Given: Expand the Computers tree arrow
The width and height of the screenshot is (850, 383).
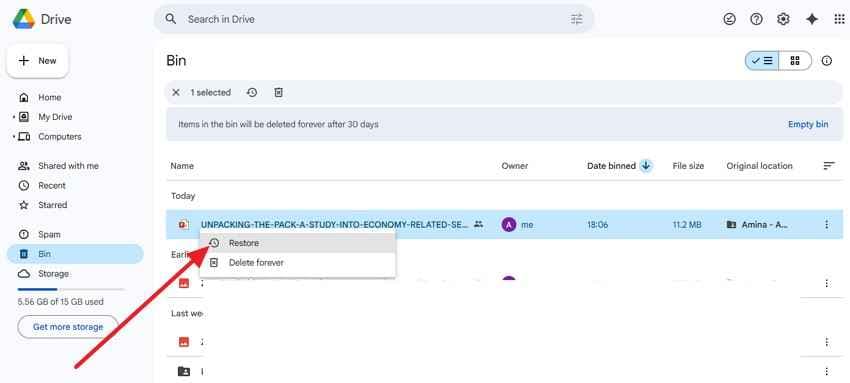Looking at the screenshot, I should (14, 137).
